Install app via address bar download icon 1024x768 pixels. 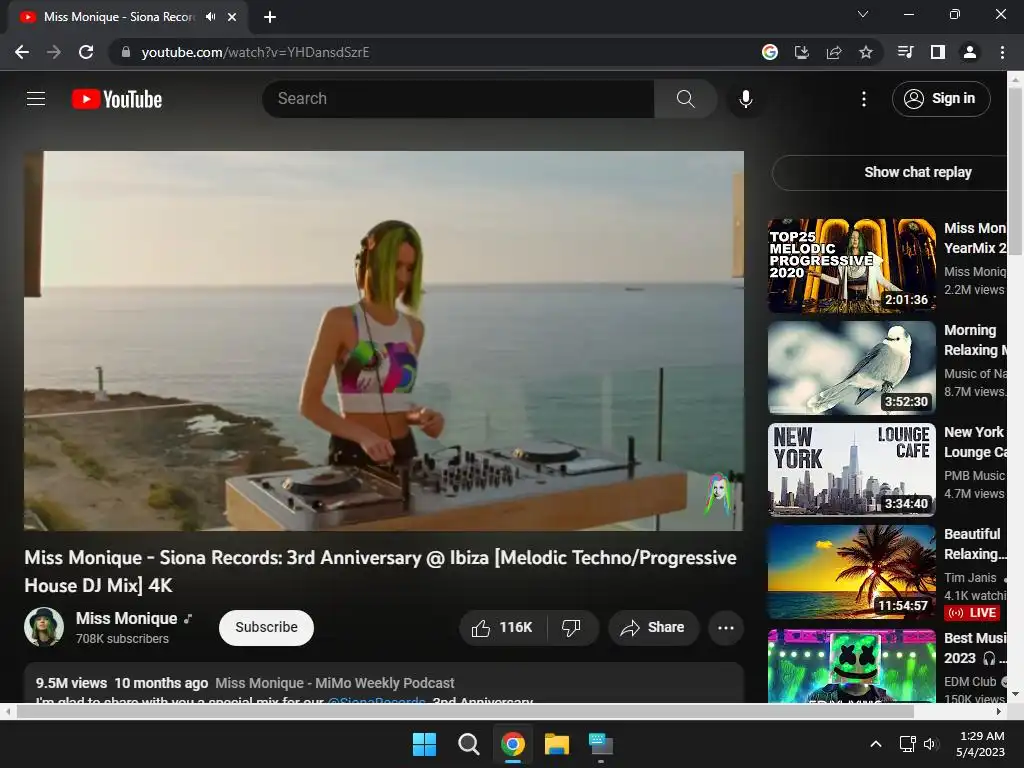pyautogui.click(x=801, y=52)
